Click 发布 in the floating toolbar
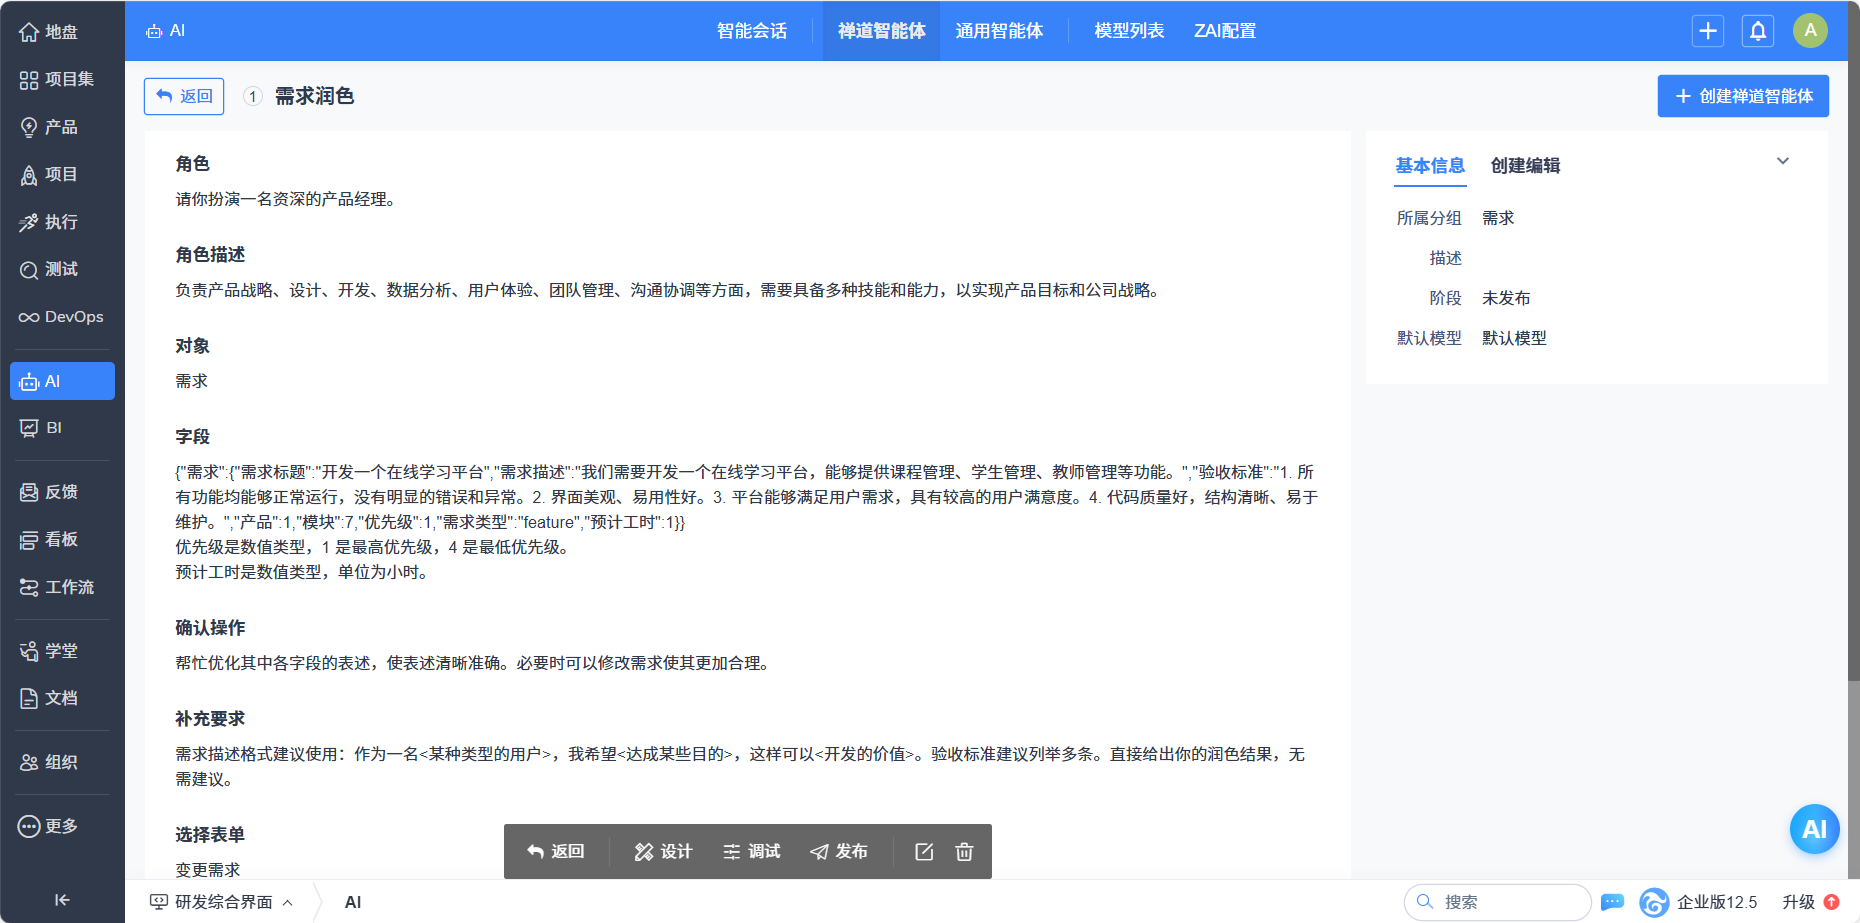 click(839, 851)
